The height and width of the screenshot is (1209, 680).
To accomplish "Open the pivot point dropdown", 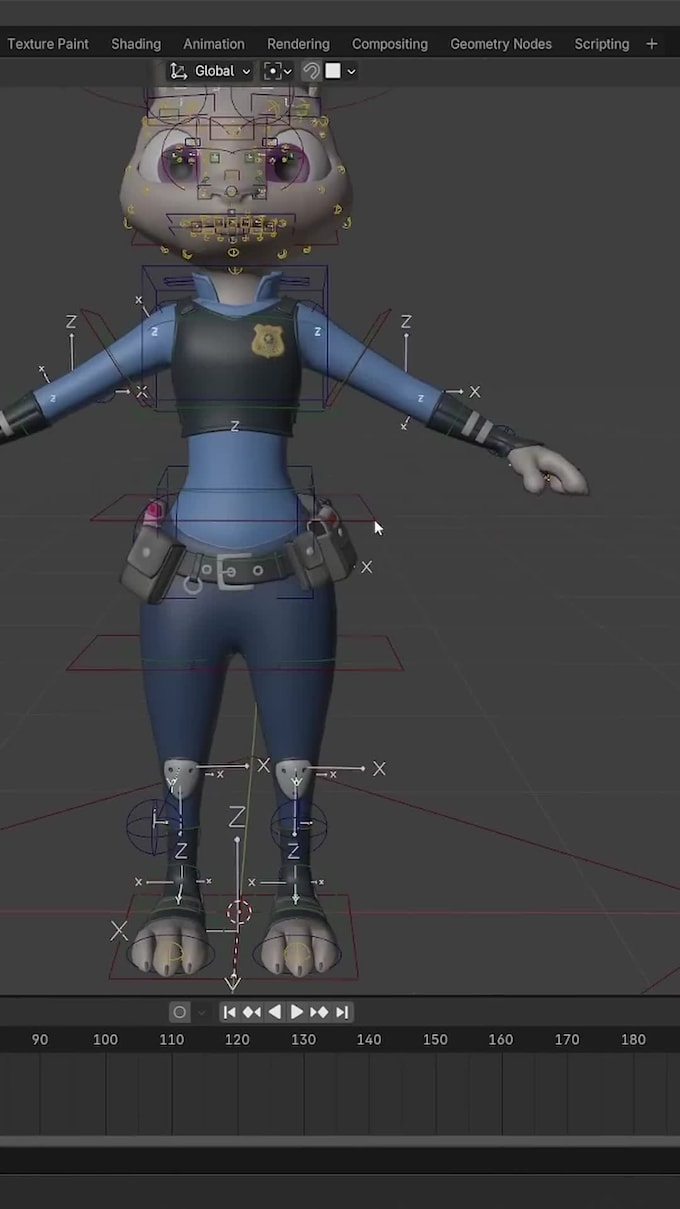I will click(x=277, y=71).
